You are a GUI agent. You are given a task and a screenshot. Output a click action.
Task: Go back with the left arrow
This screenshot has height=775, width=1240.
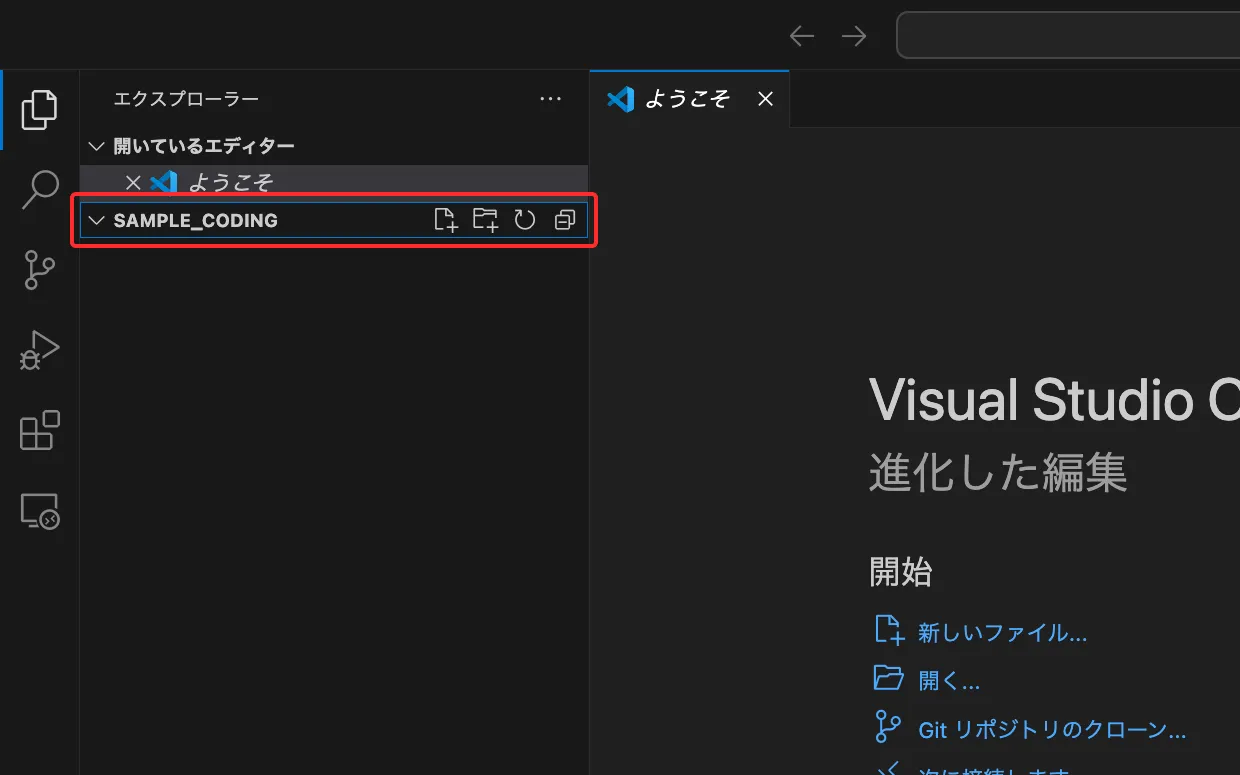[801, 36]
